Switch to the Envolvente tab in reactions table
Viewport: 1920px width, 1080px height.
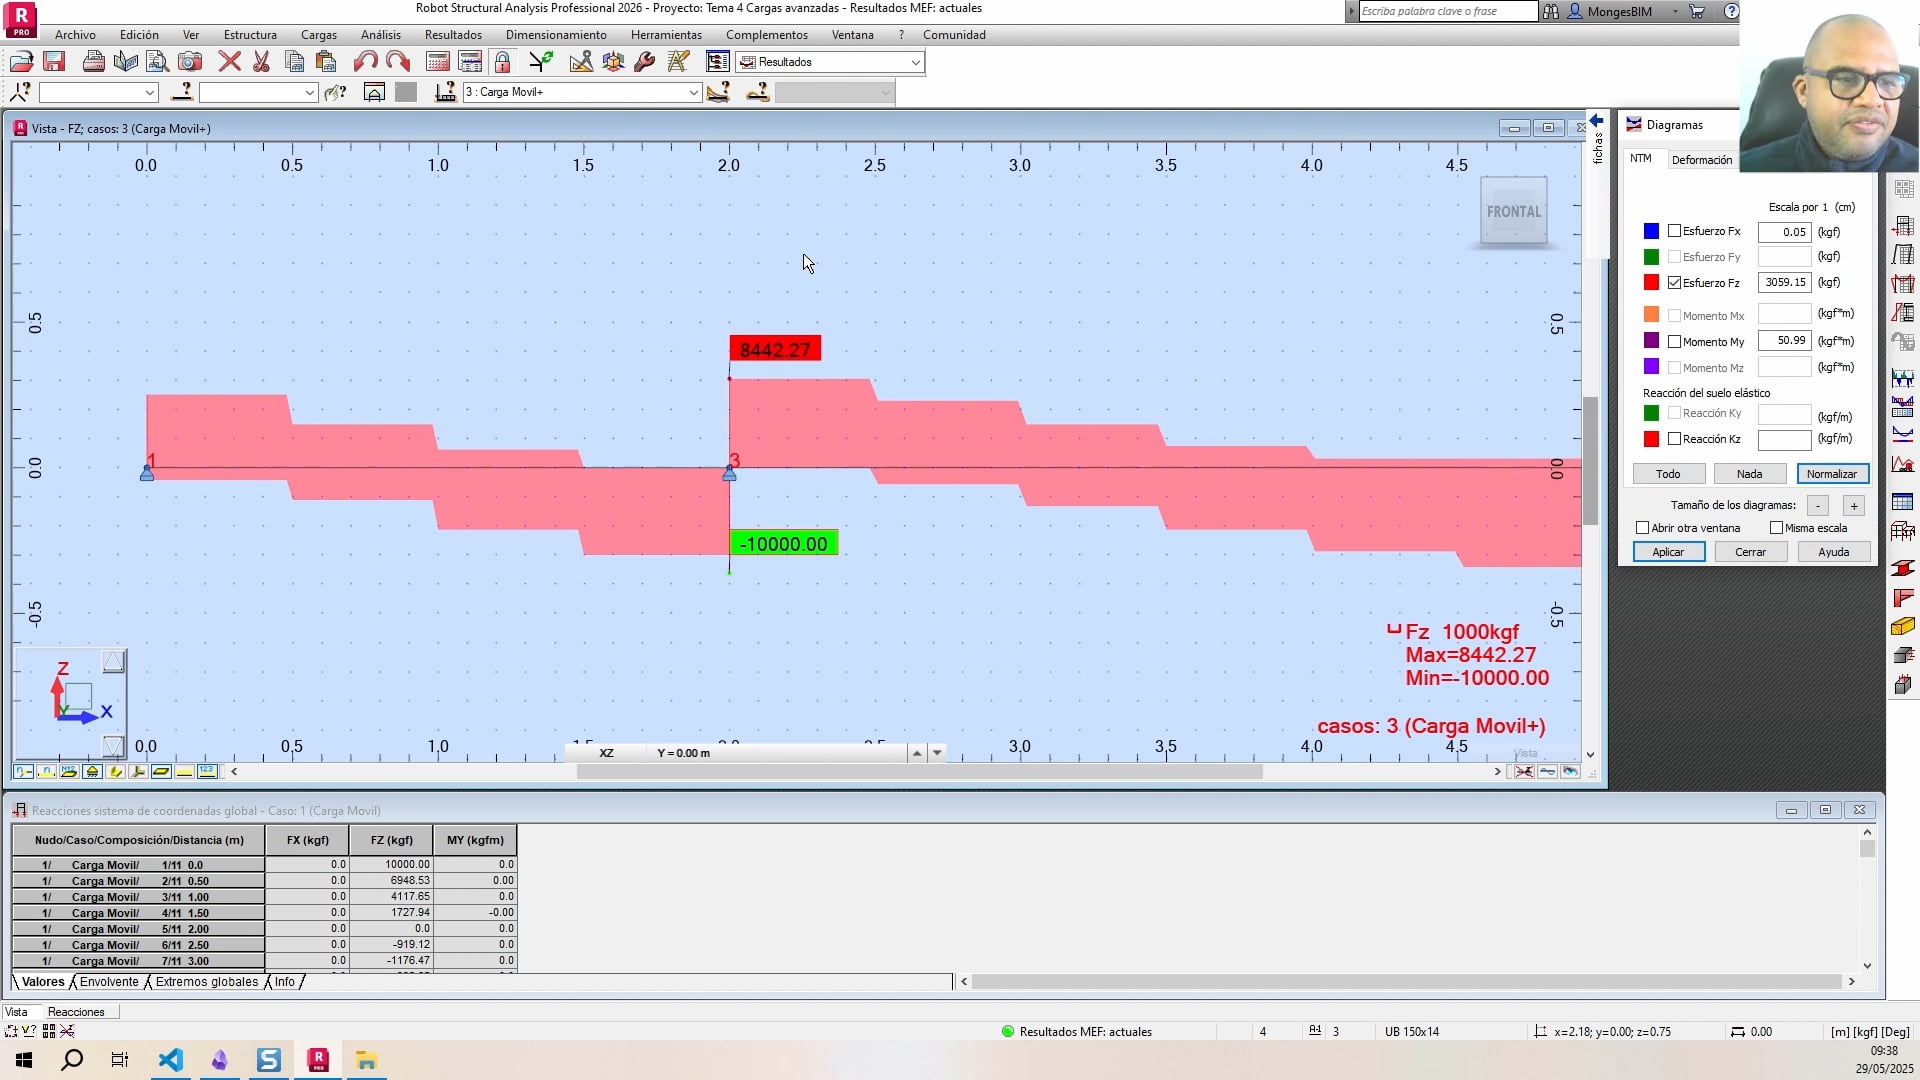click(109, 982)
